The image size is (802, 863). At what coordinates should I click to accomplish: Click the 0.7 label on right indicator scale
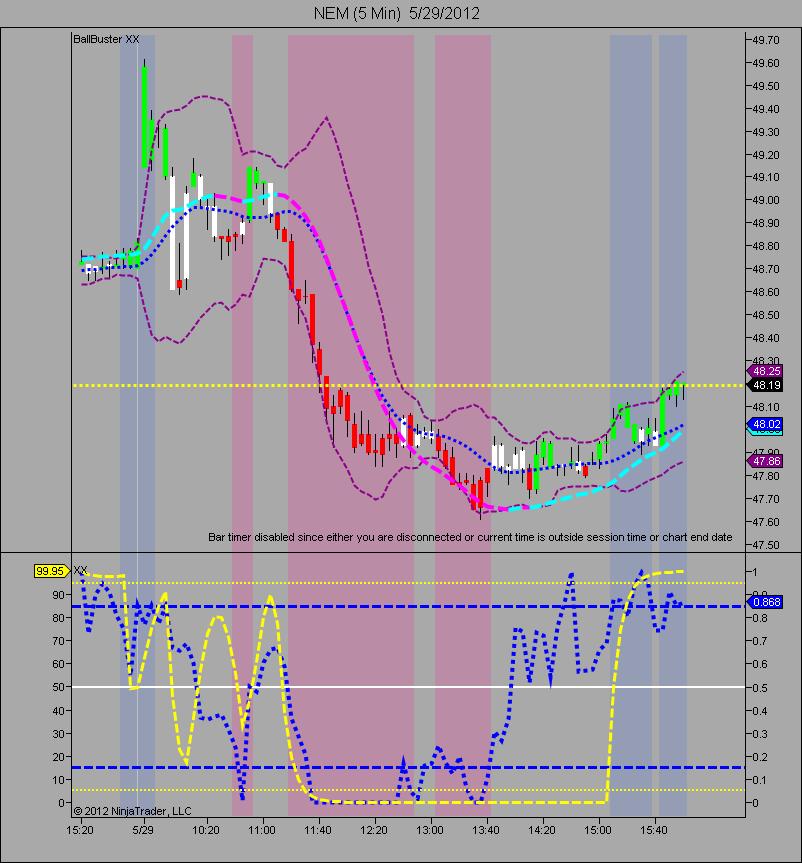(759, 641)
